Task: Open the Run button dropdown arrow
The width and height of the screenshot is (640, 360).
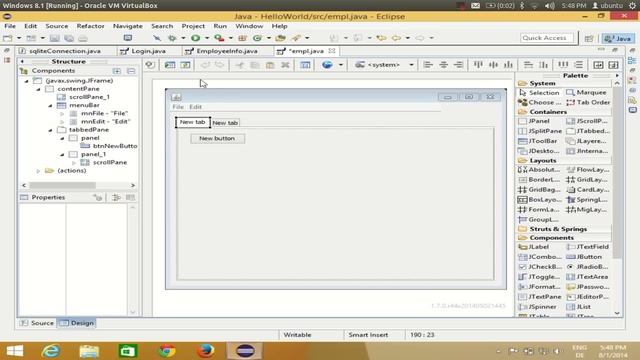Action: 207,38
